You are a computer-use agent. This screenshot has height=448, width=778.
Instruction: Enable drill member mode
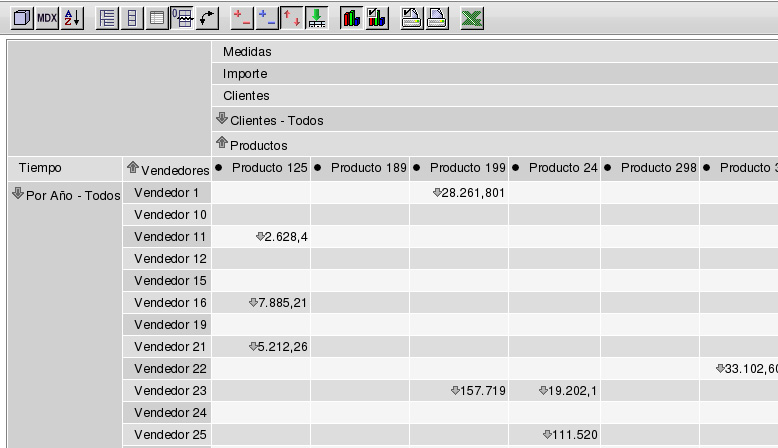242,18
